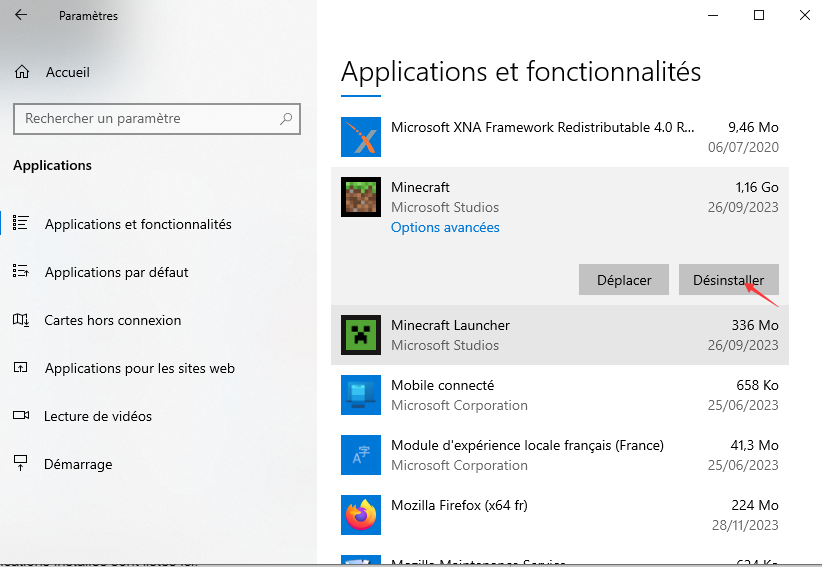Open Applications par défaut section
The width and height of the screenshot is (822, 567).
pos(116,272)
